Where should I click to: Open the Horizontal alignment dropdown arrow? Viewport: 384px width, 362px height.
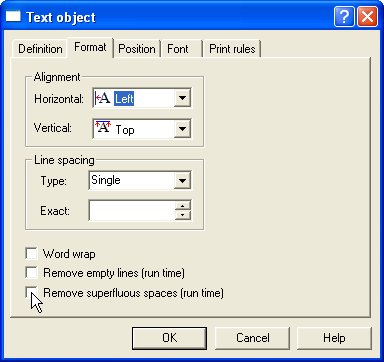[x=182, y=98]
